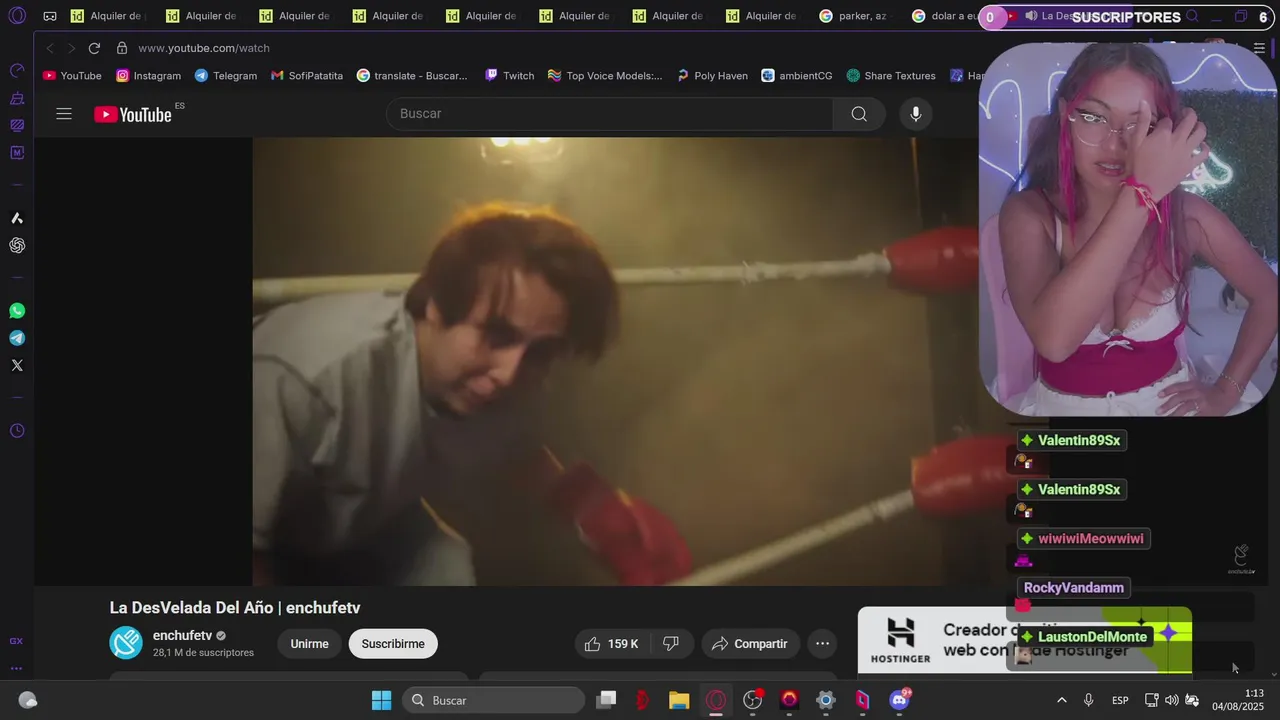
Task: Open Aria AI assistant in sidebar
Action: (x=17, y=218)
